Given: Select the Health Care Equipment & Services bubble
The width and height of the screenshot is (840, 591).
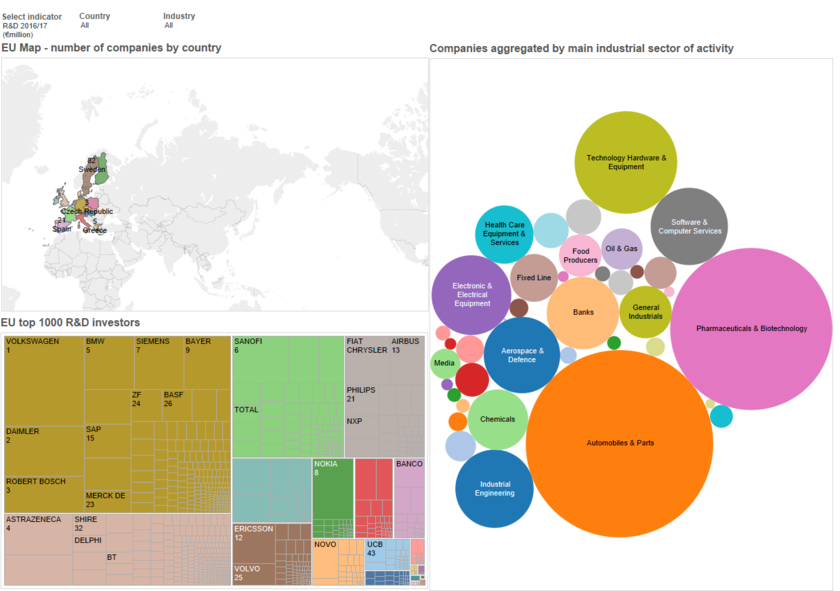Looking at the screenshot, I should (x=503, y=234).
